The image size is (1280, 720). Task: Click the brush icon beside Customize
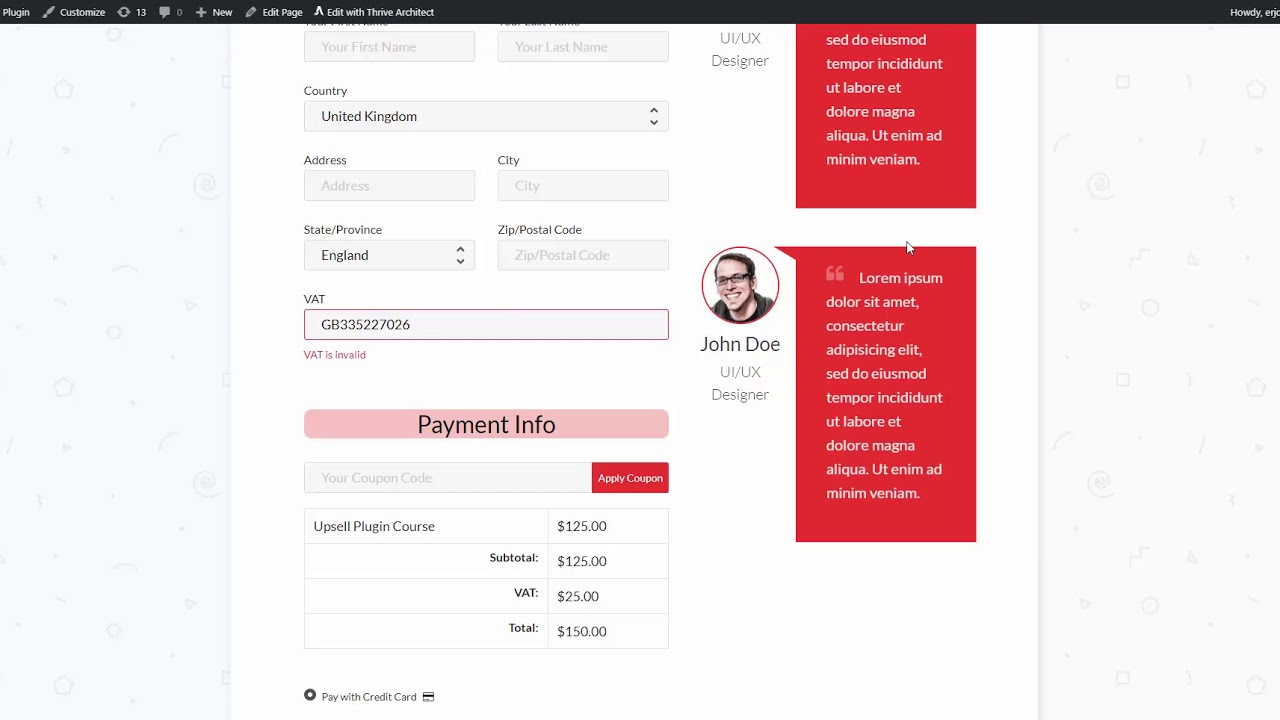tap(48, 12)
